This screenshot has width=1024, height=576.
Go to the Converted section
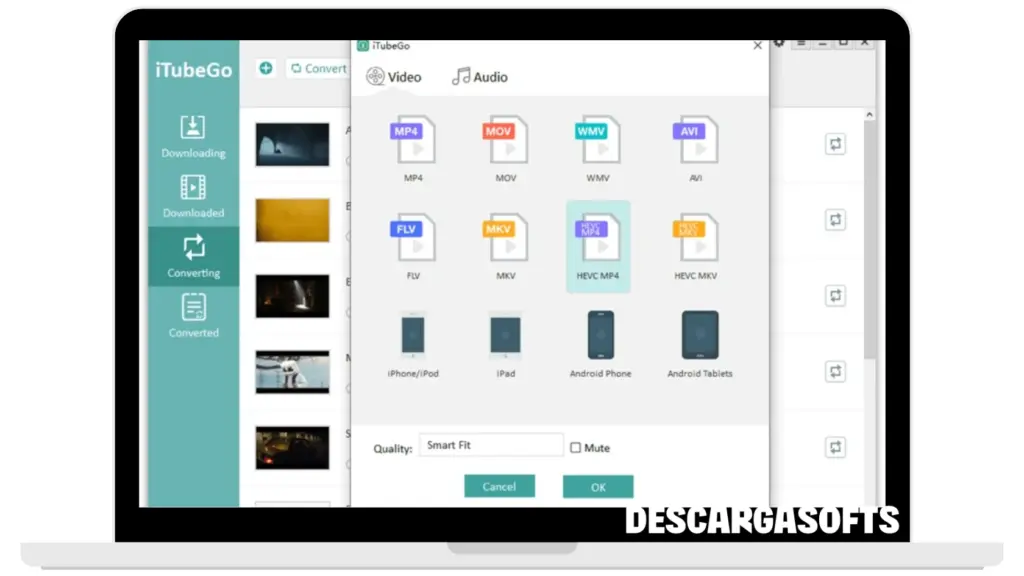tap(193, 315)
